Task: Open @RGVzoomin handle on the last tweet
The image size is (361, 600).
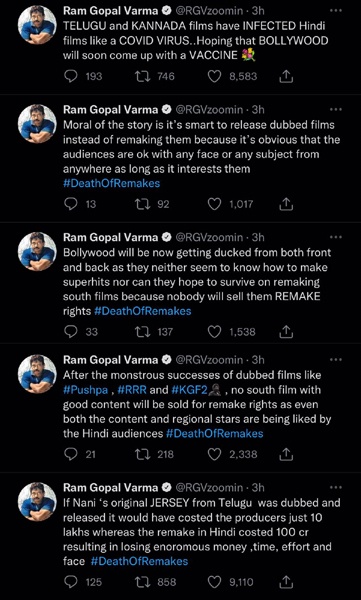Action: (209, 488)
